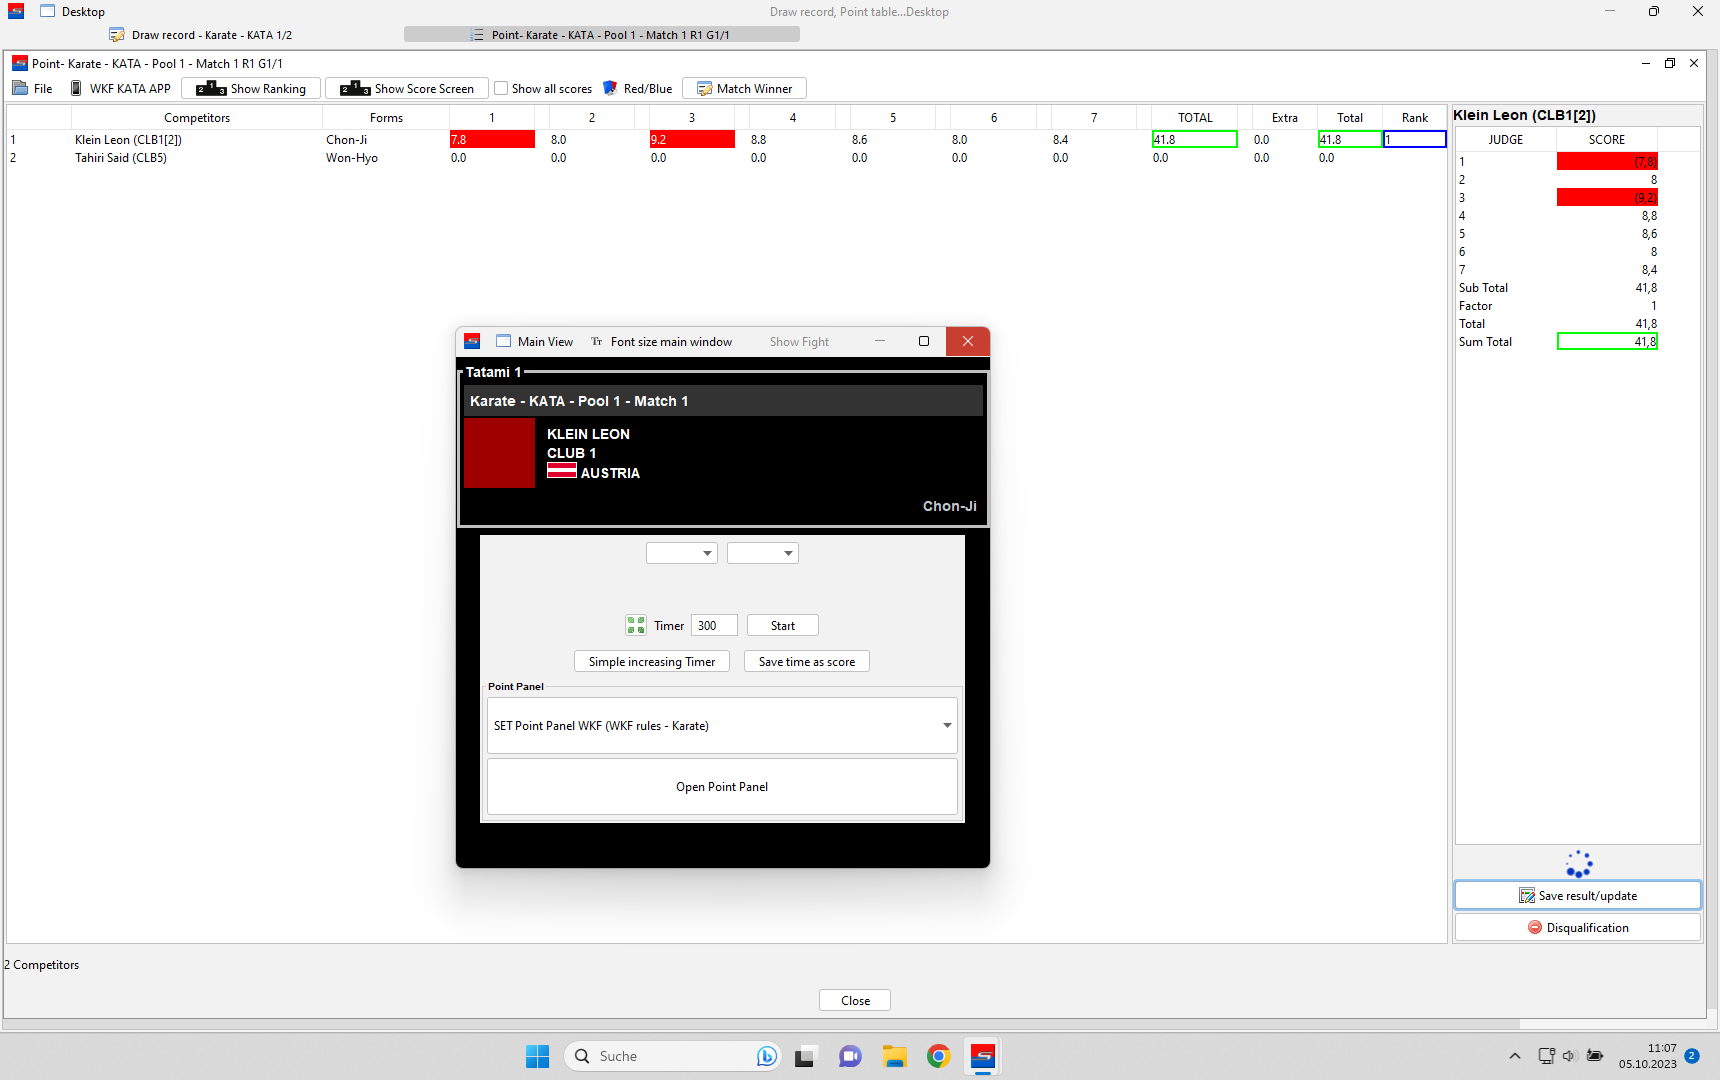The width and height of the screenshot is (1720, 1080).
Task: Click Show Fight in the Tatami window
Action: [799, 341]
